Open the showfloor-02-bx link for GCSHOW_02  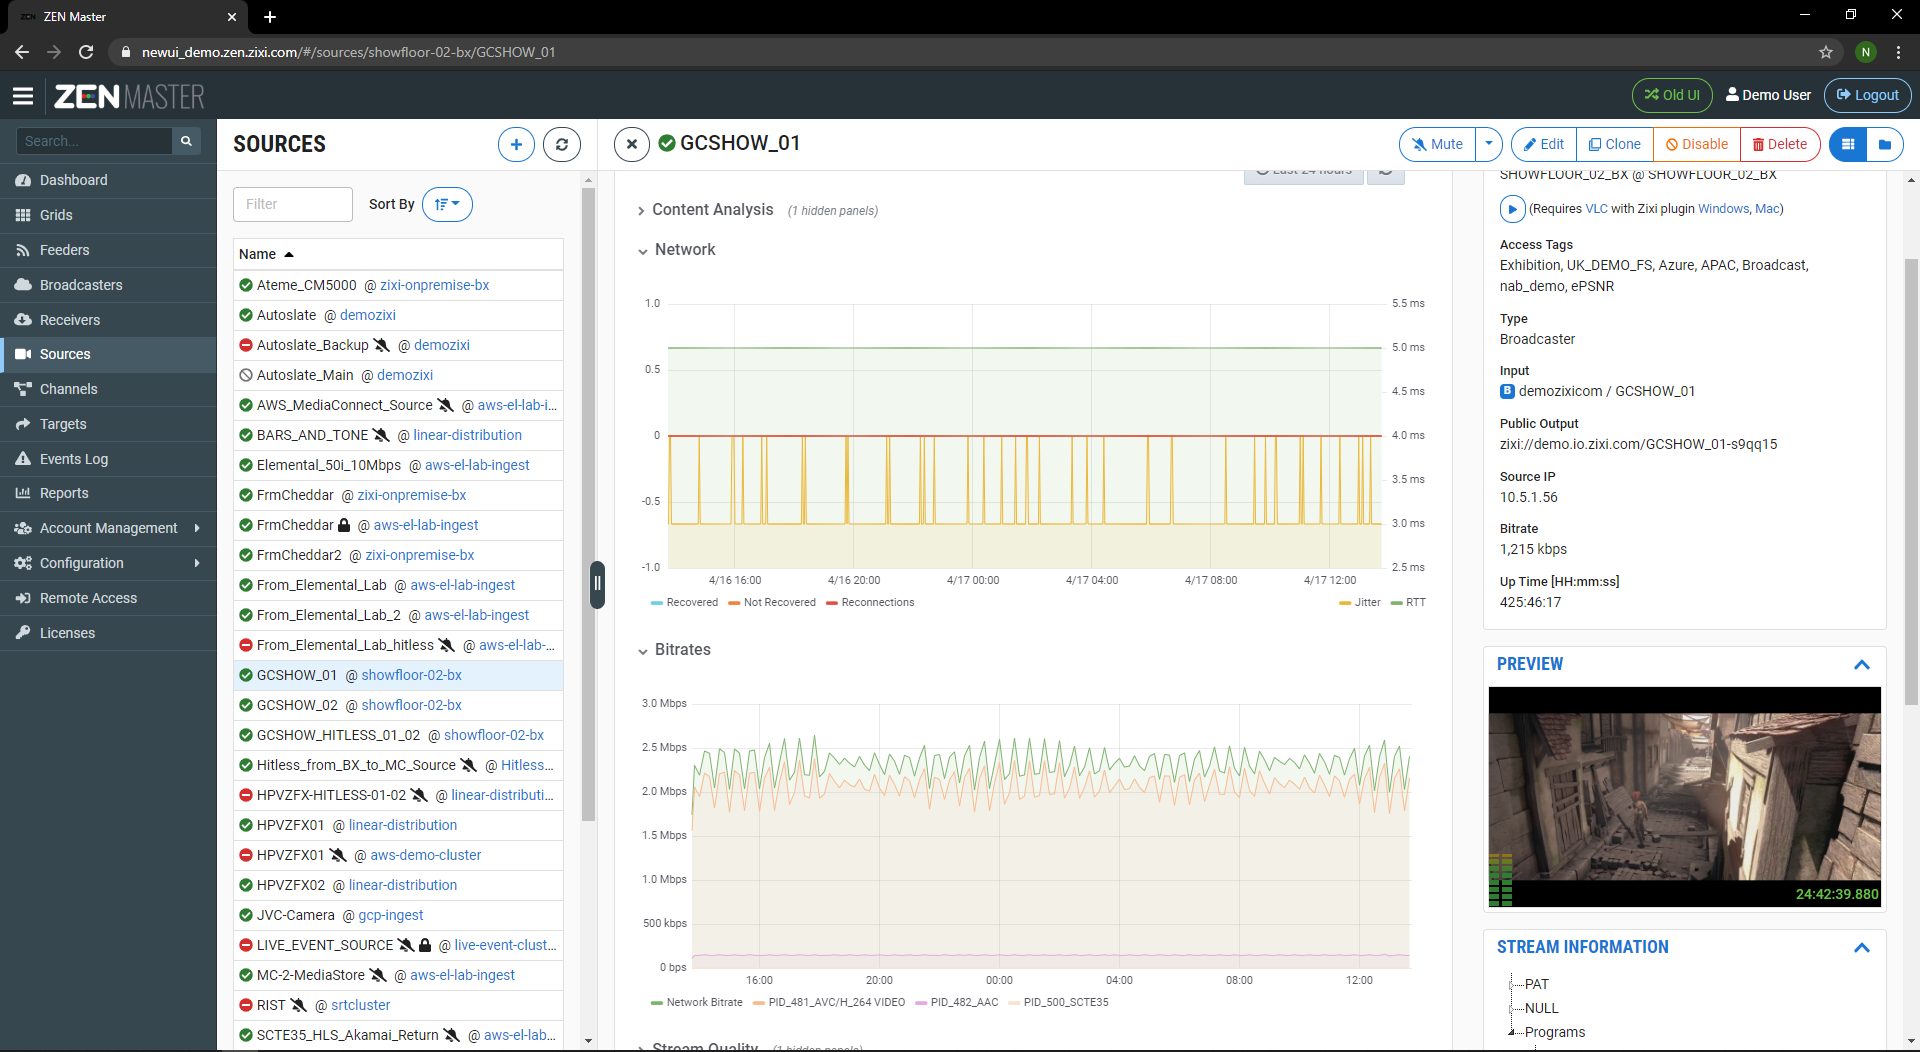pyautogui.click(x=411, y=706)
